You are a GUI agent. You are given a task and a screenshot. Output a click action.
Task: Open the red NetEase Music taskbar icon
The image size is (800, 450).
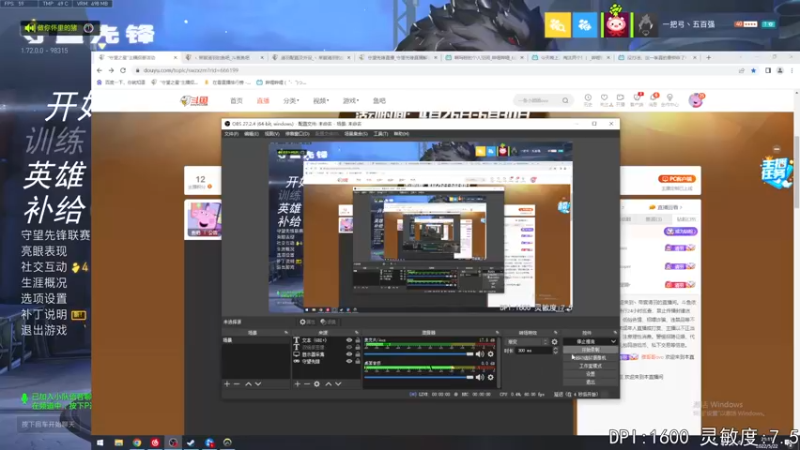click(155, 442)
